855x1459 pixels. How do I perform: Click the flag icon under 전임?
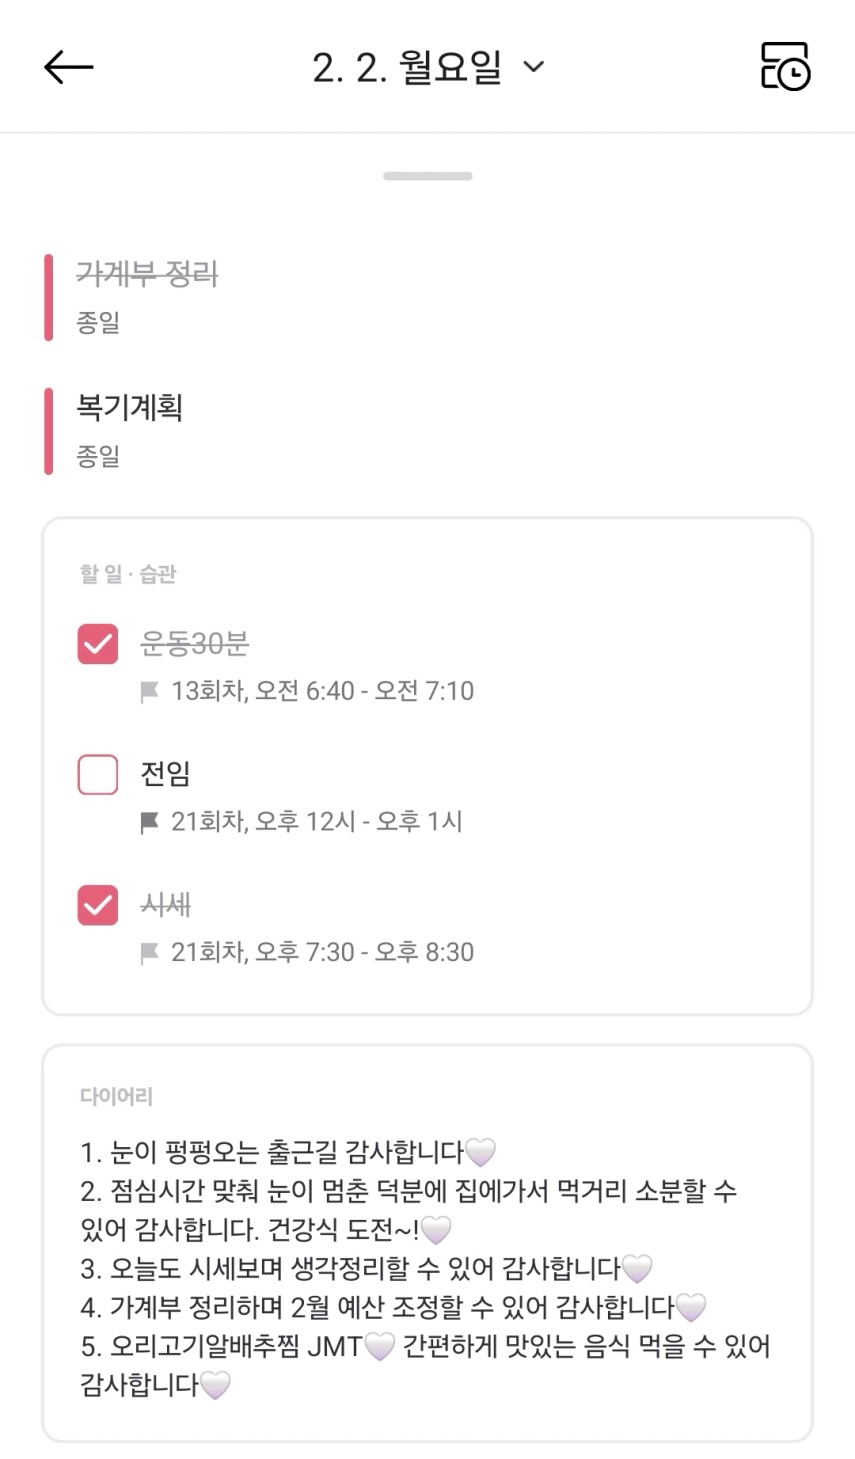150,822
